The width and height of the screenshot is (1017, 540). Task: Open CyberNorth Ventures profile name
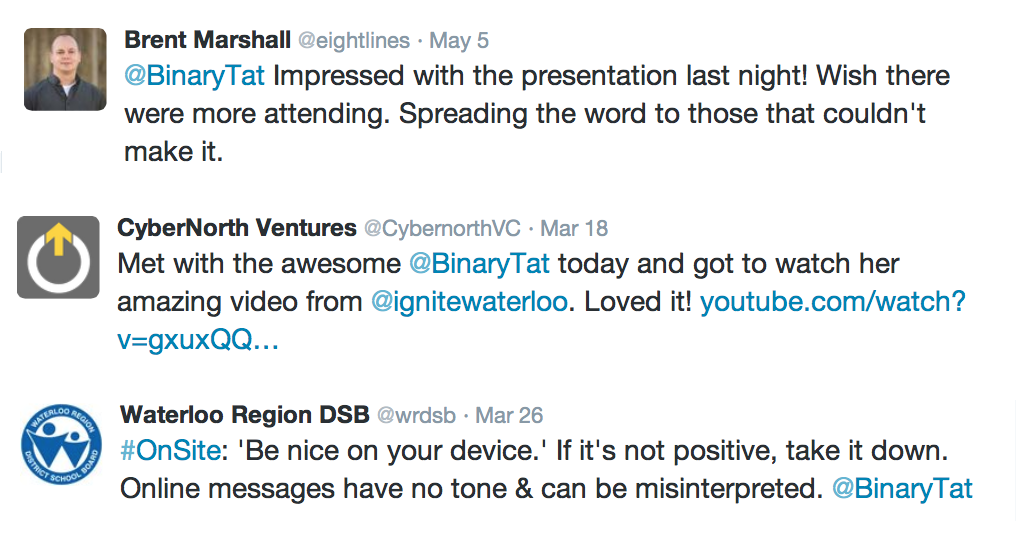(x=237, y=228)
